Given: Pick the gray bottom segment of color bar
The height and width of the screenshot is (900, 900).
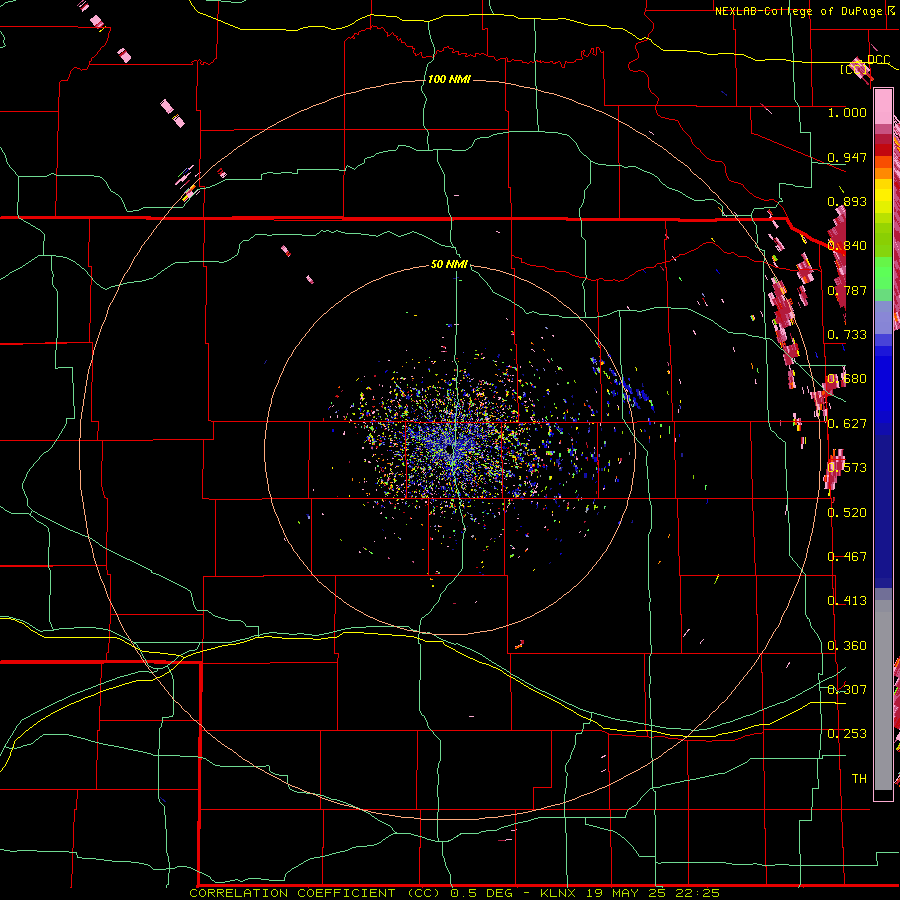Looking at the screenshot, I should [883, 695].
